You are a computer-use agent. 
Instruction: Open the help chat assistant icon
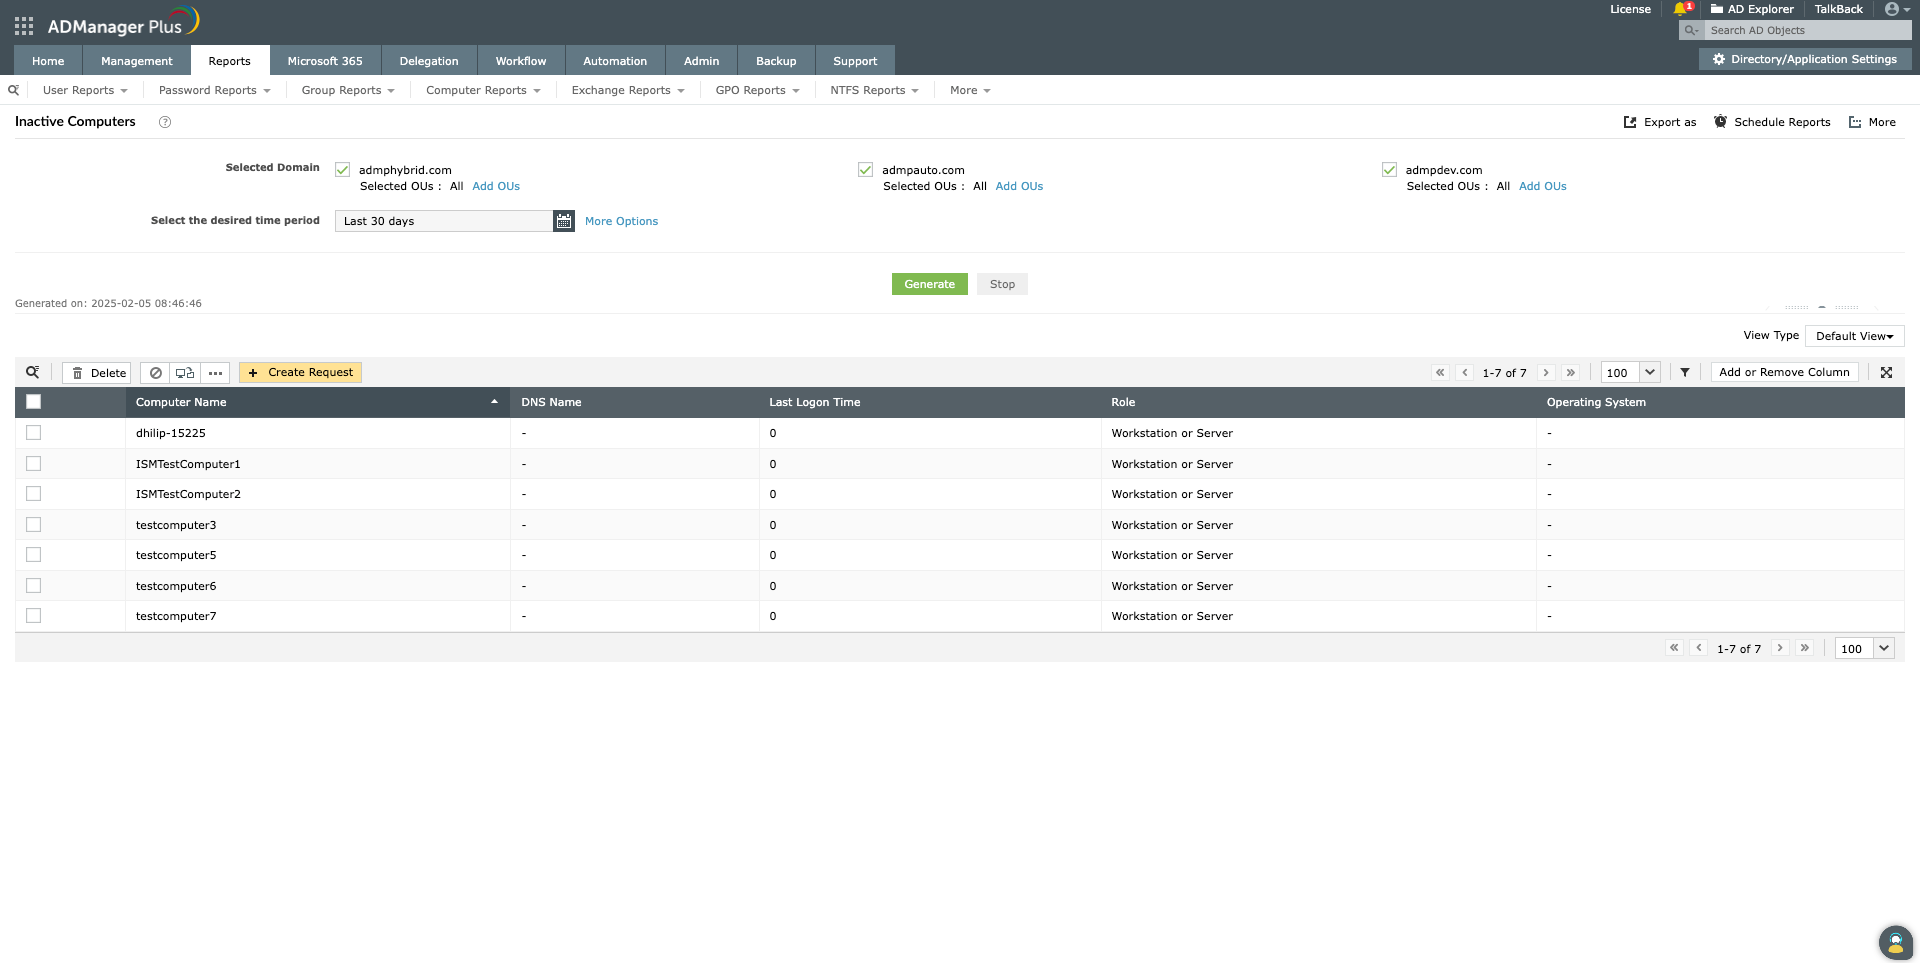[x=1895, y=942]
